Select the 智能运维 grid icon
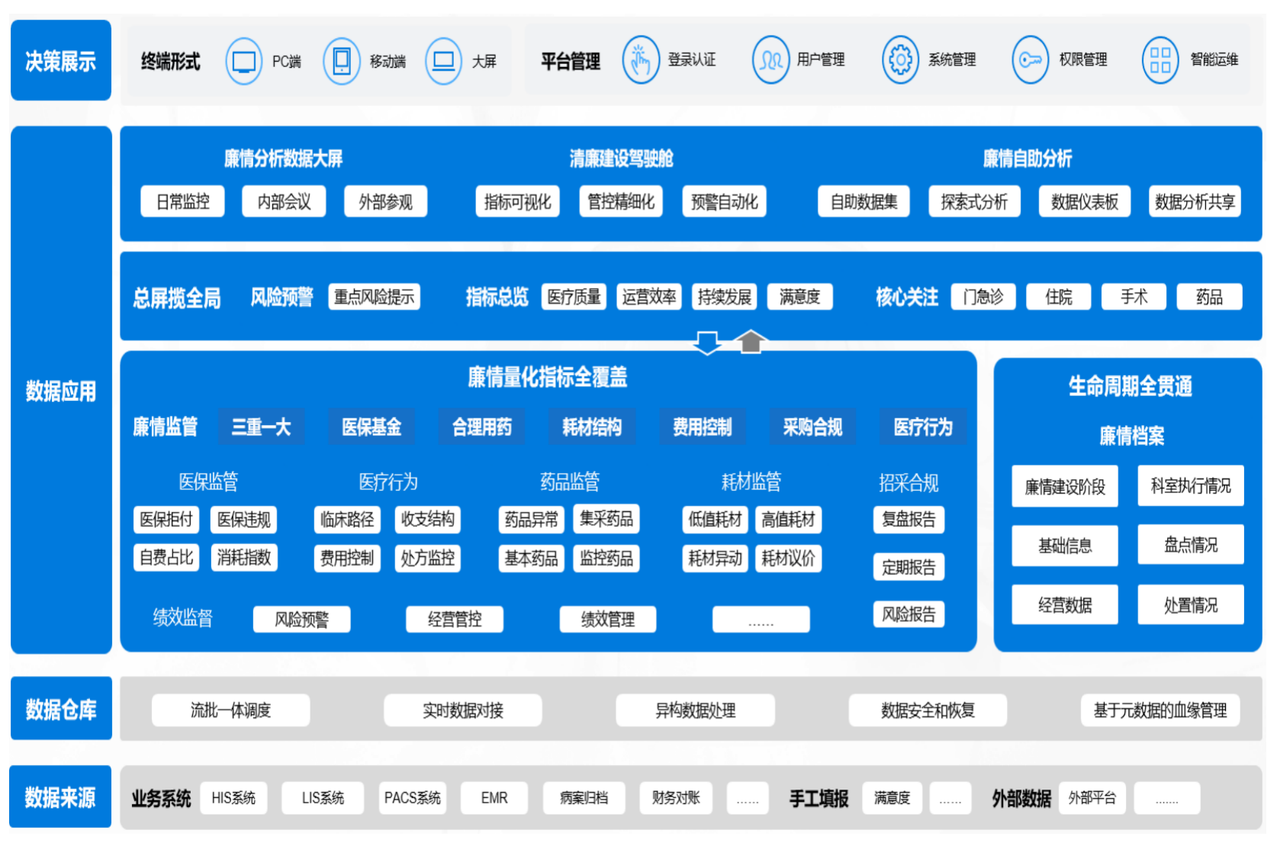1280x849 pixels. click(x=1160, y=60)
